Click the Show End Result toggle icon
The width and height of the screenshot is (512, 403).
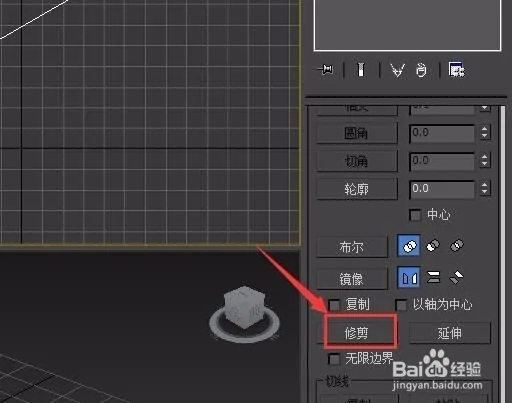point(361,70)
